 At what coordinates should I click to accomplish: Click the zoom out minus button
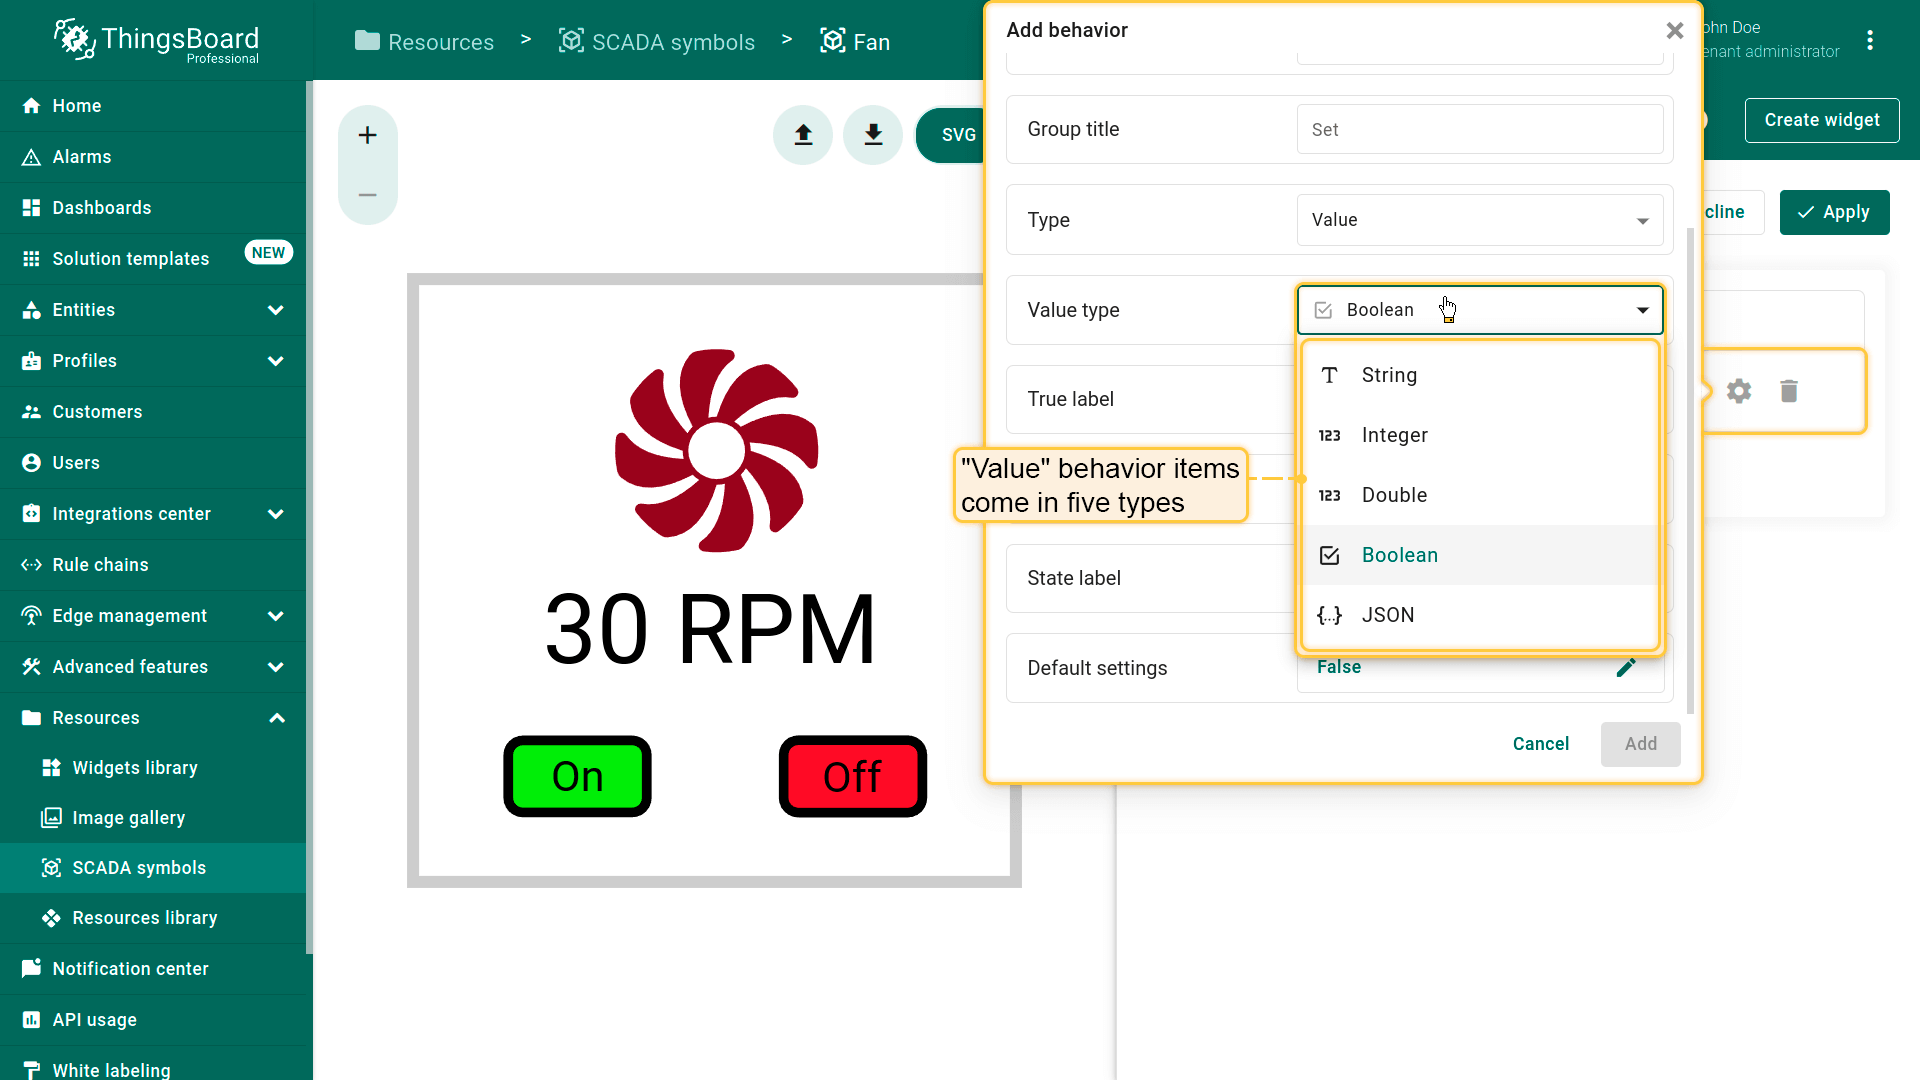368,195
